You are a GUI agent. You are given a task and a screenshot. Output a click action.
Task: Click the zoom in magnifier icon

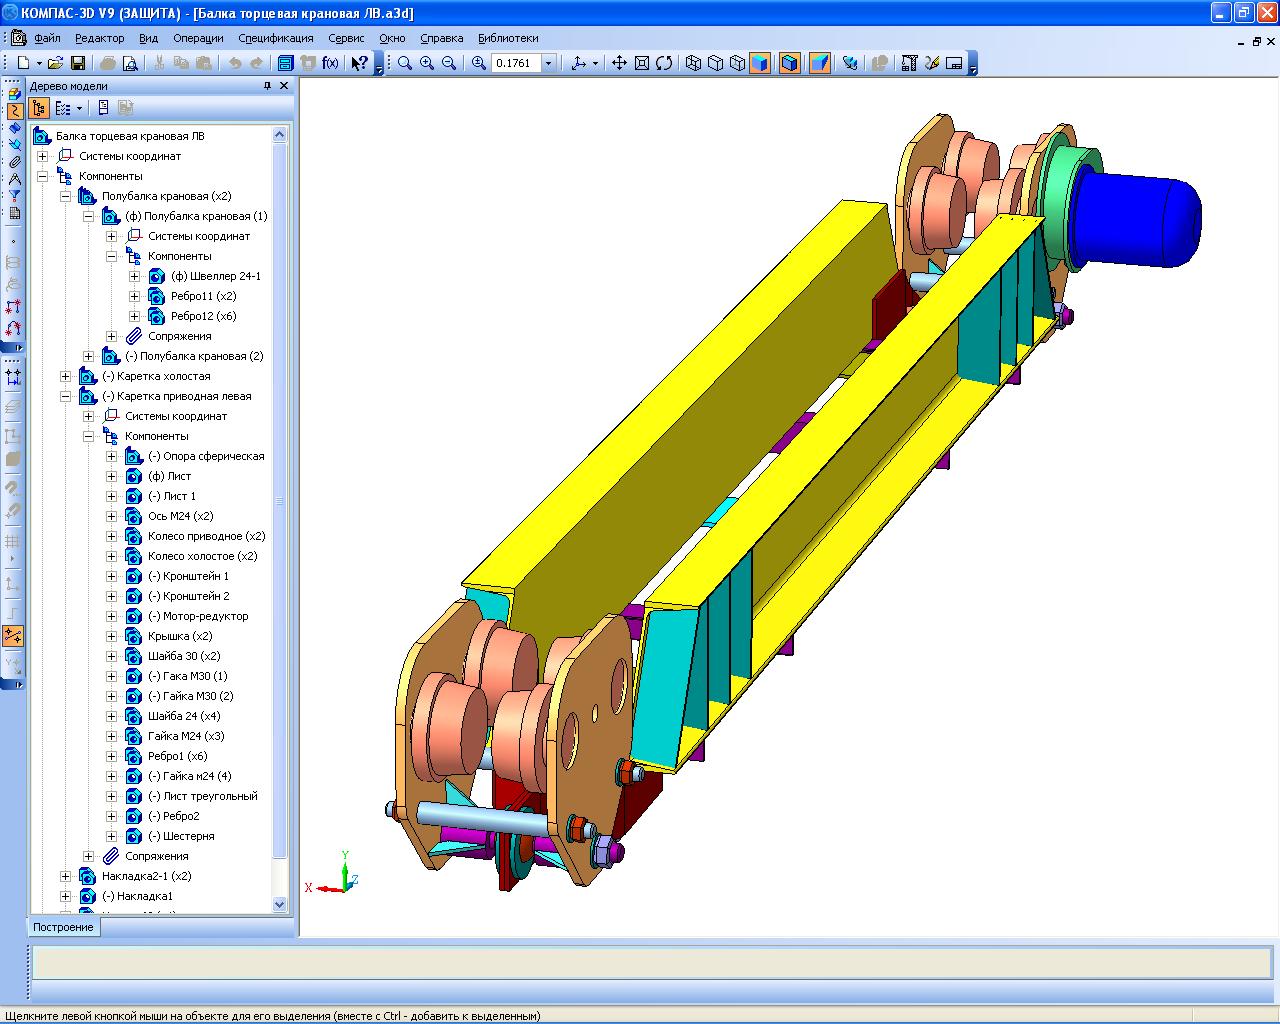[x=427, y=63]
